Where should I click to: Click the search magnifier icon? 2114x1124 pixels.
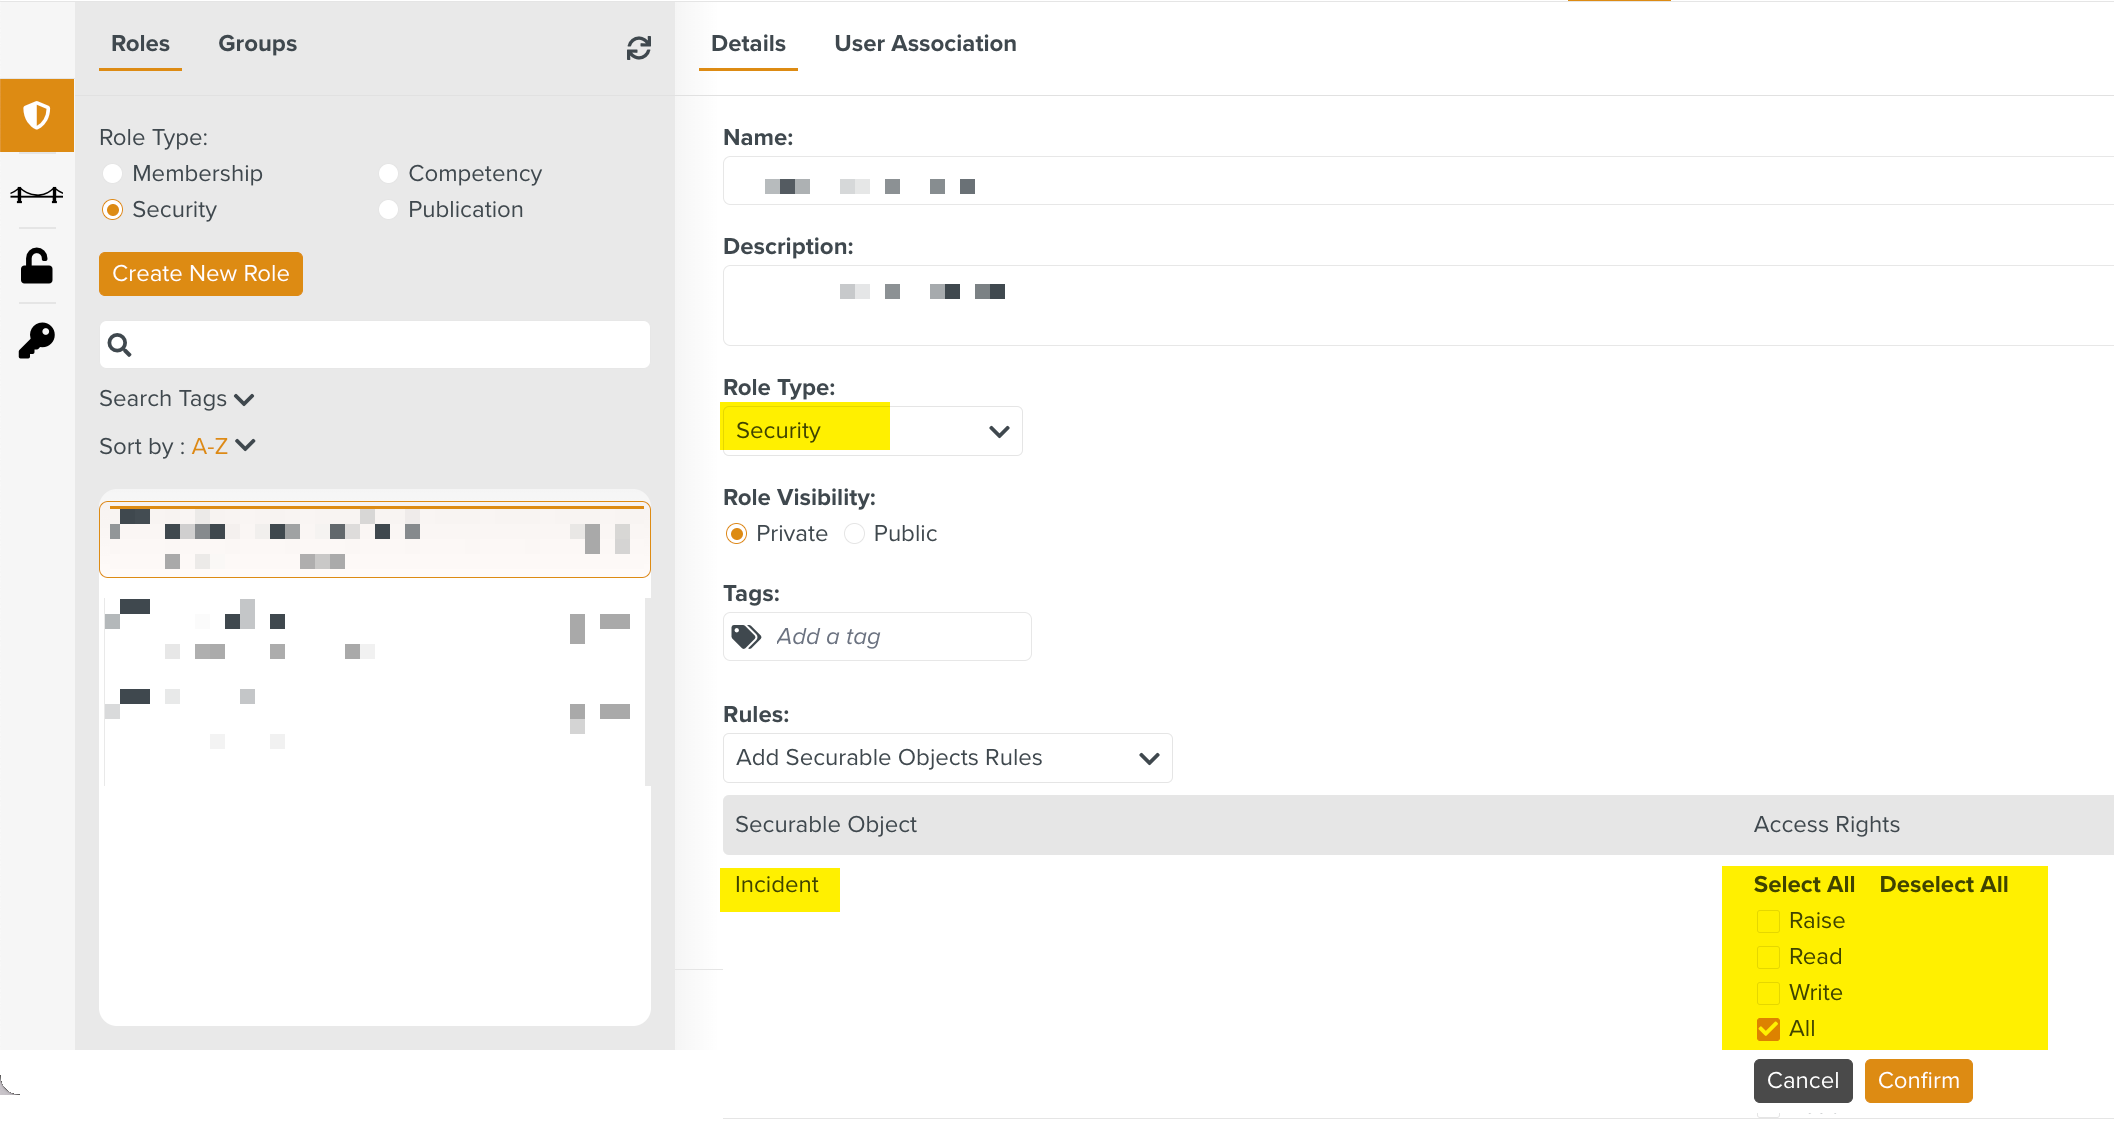click(x=120, y=345)
